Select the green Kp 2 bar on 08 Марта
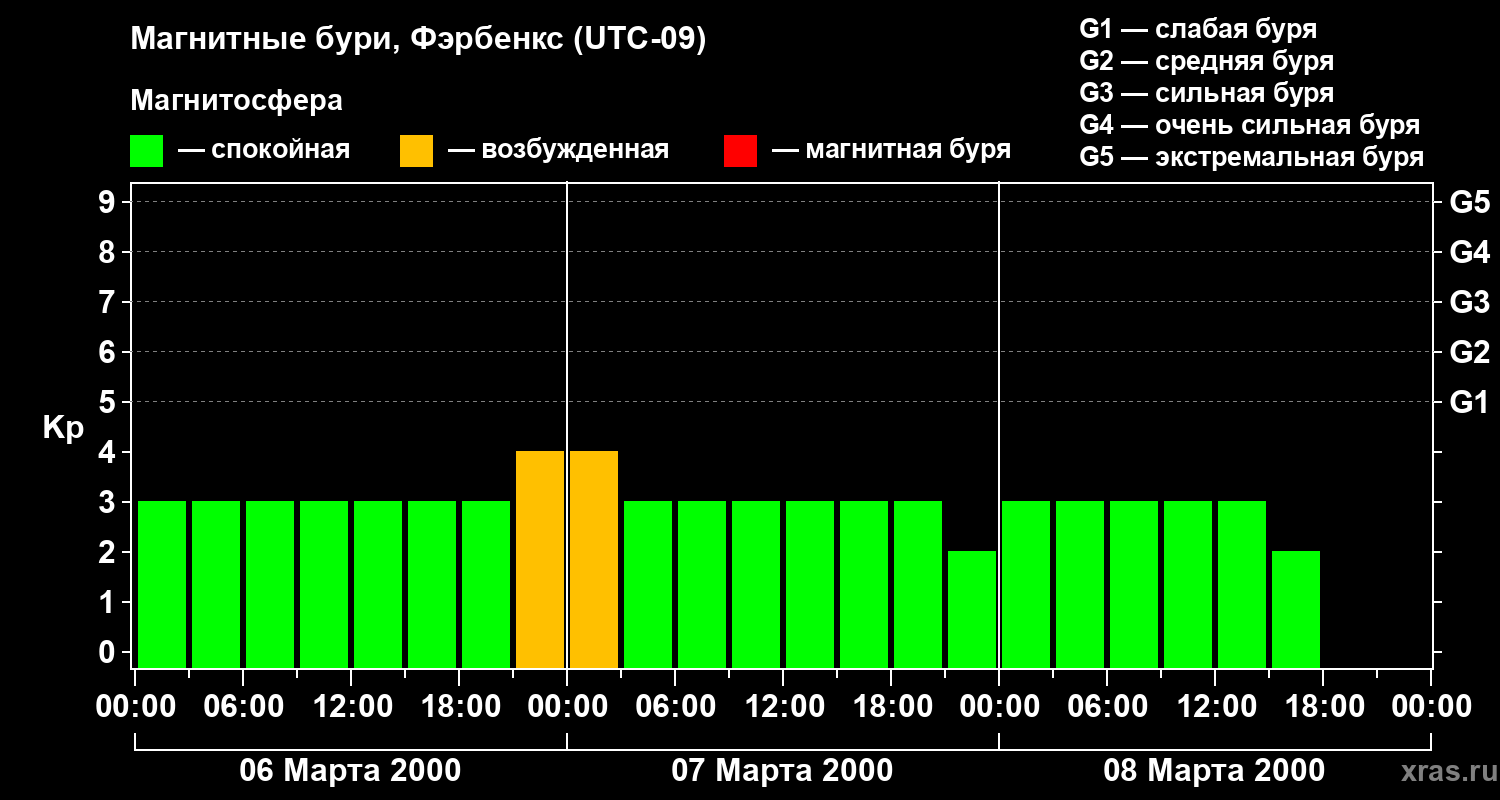Image resolution: width=1500 pixels, height=800 pixels. coord(1296,609)
